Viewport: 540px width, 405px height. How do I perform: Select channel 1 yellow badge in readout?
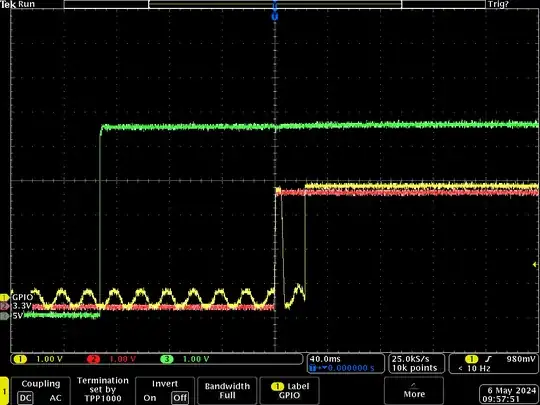click(20, 359)
